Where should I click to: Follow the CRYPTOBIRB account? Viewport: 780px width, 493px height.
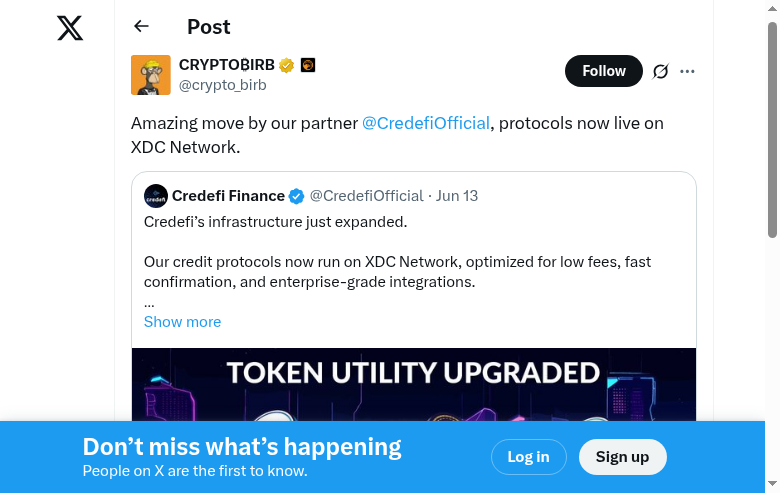coord(603,71)
